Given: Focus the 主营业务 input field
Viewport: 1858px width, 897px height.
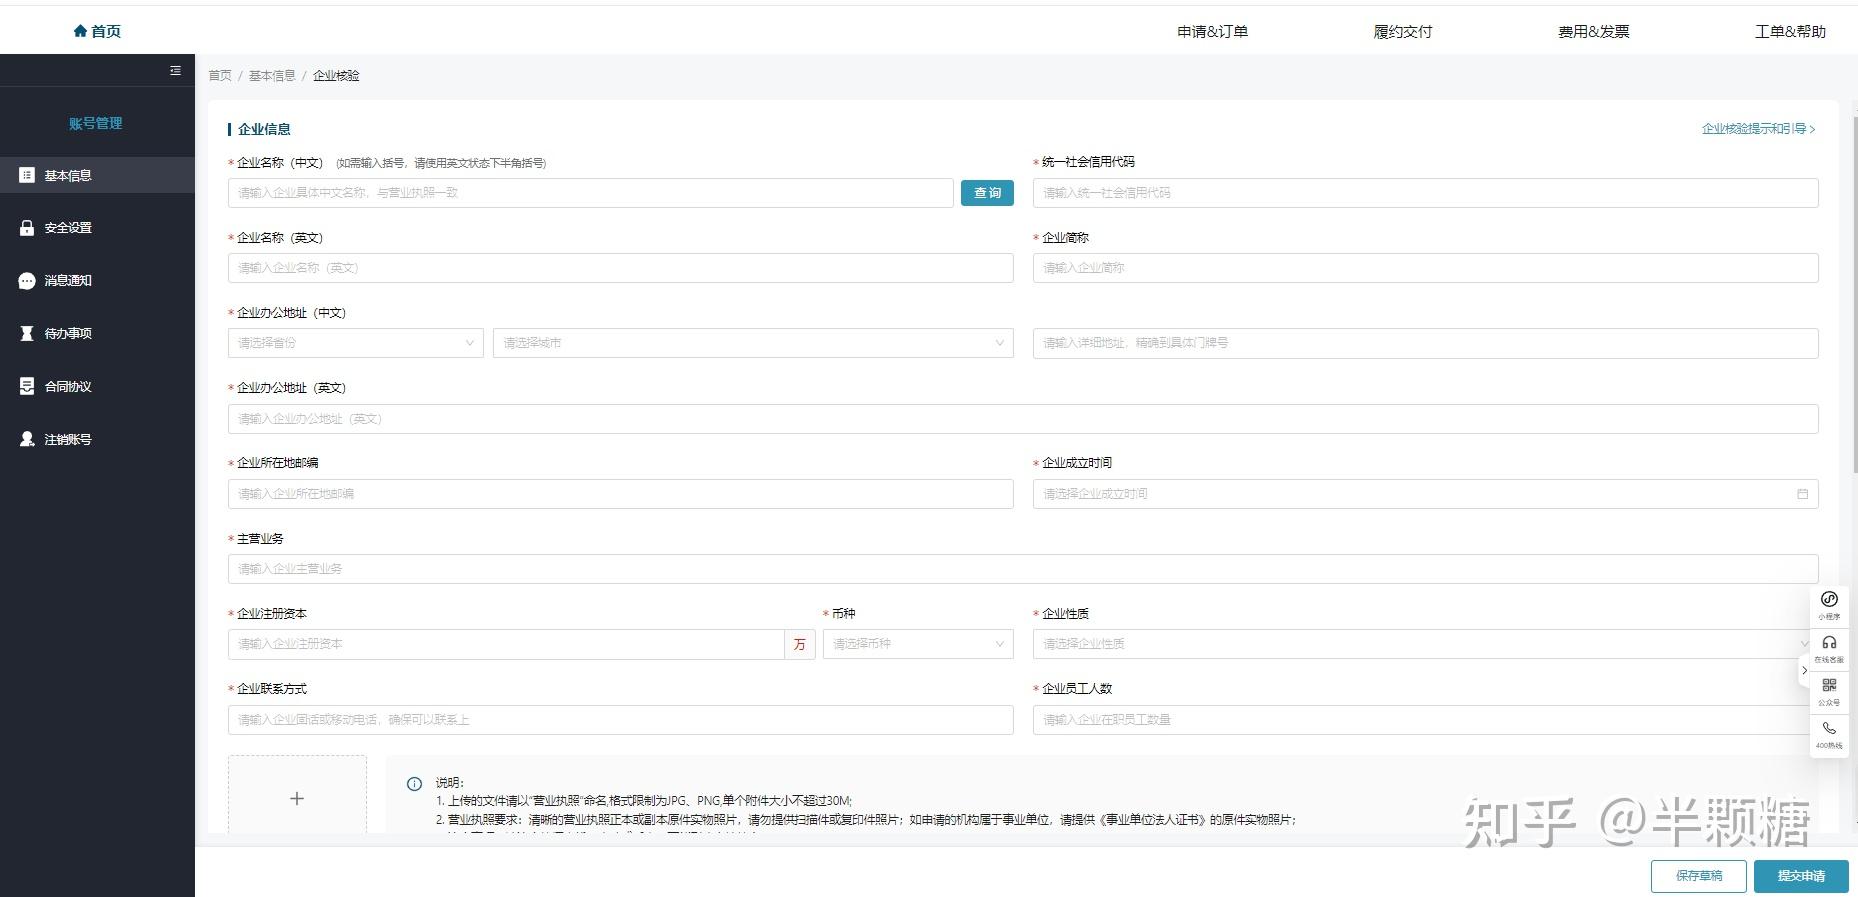Looking at the screenshot, I should pos(1023,569).
